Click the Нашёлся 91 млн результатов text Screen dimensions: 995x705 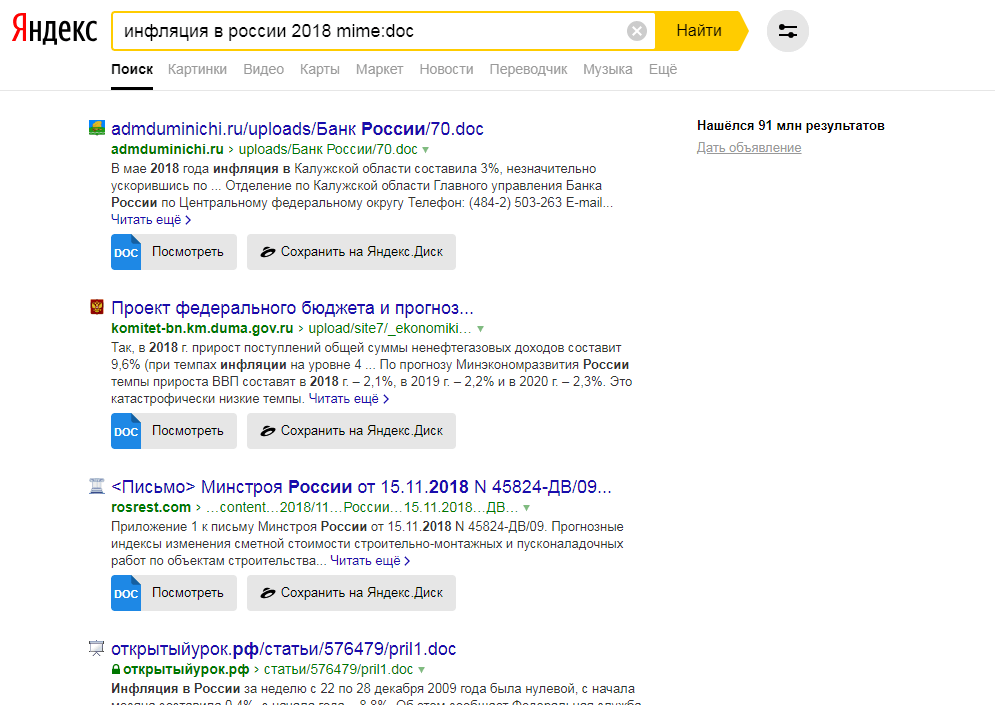point(791,126)
